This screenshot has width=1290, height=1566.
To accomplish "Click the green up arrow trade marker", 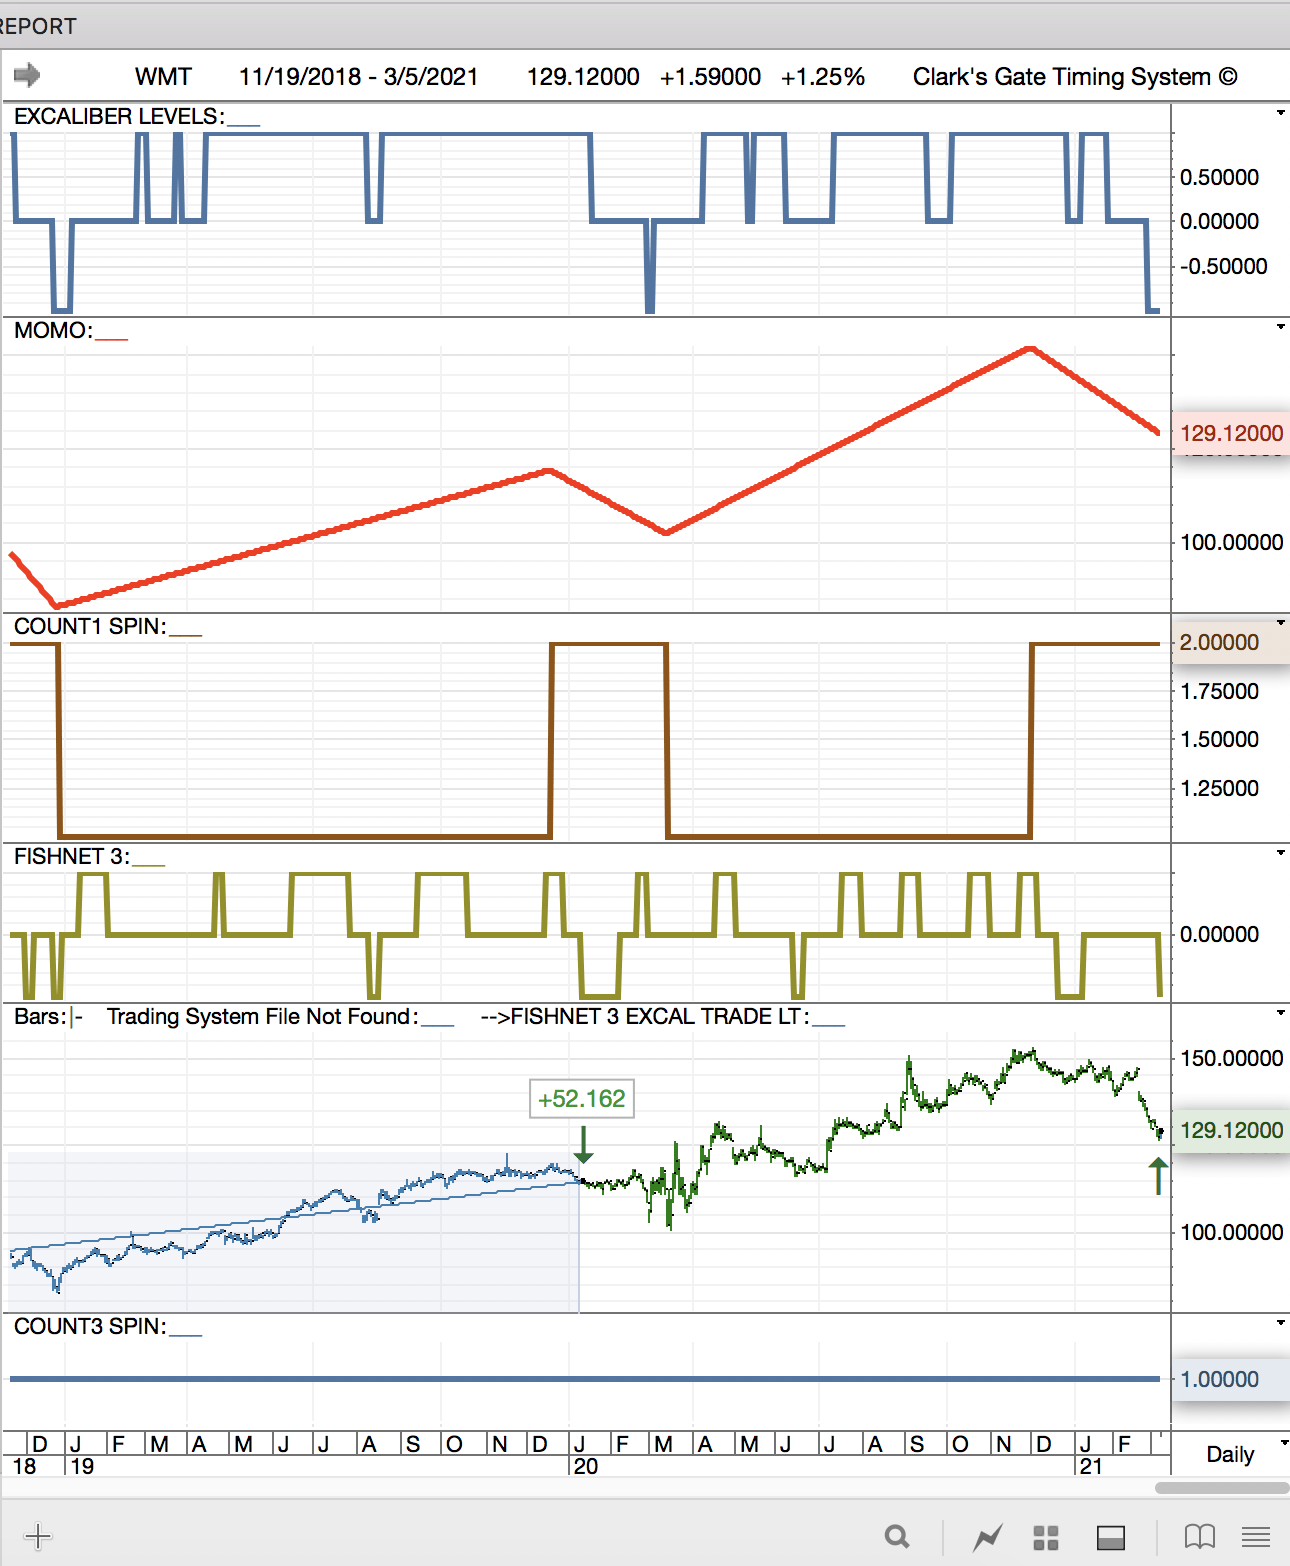I will click(x=1158, y=1175).
